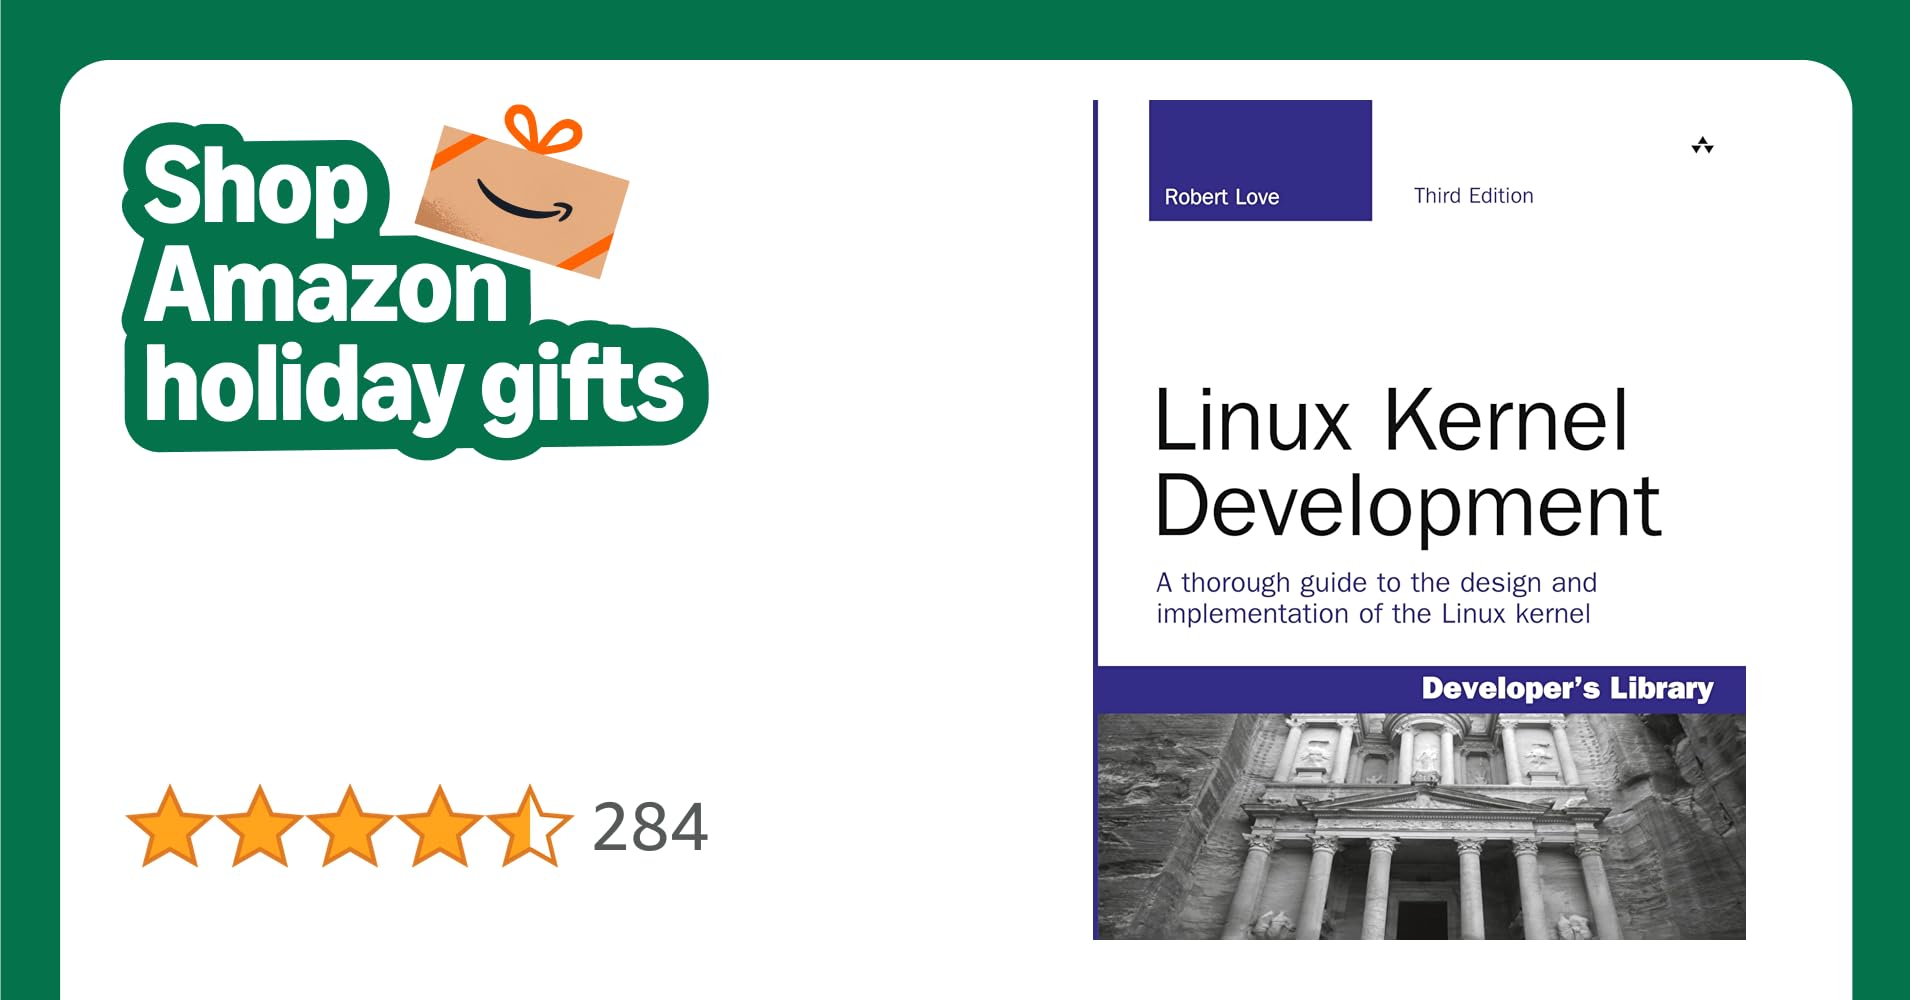
Task: Click the half-filled fifth star
Action: (x=530, y=826)
